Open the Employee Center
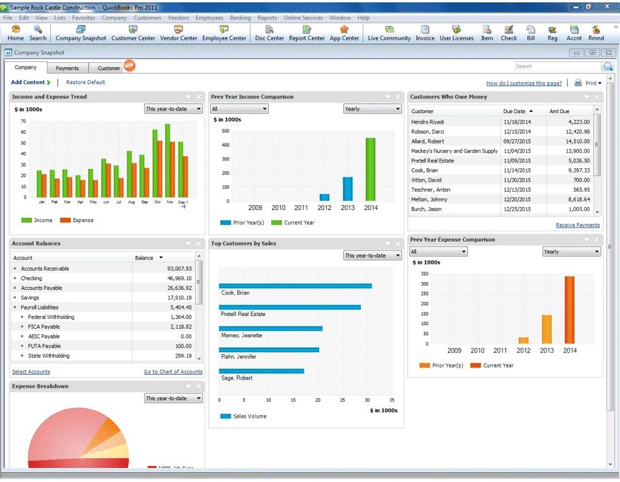The image size is (620, 482). 224,33
